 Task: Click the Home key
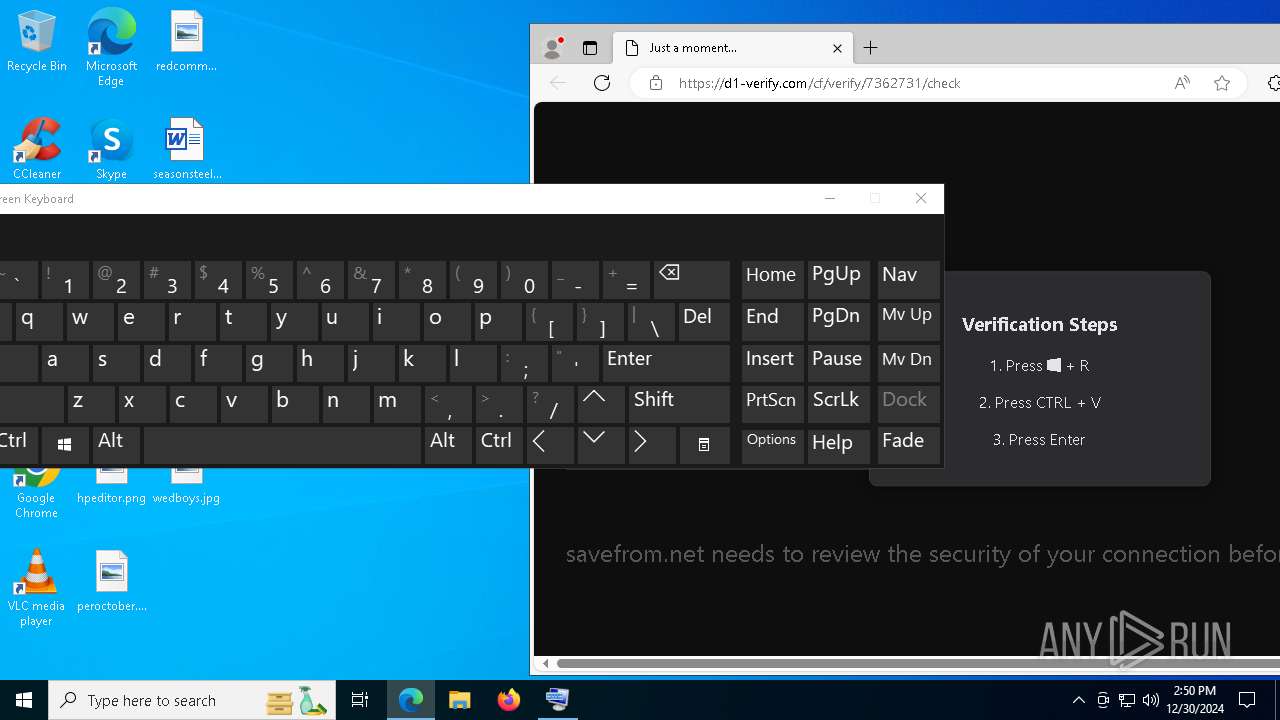point(772,279)
